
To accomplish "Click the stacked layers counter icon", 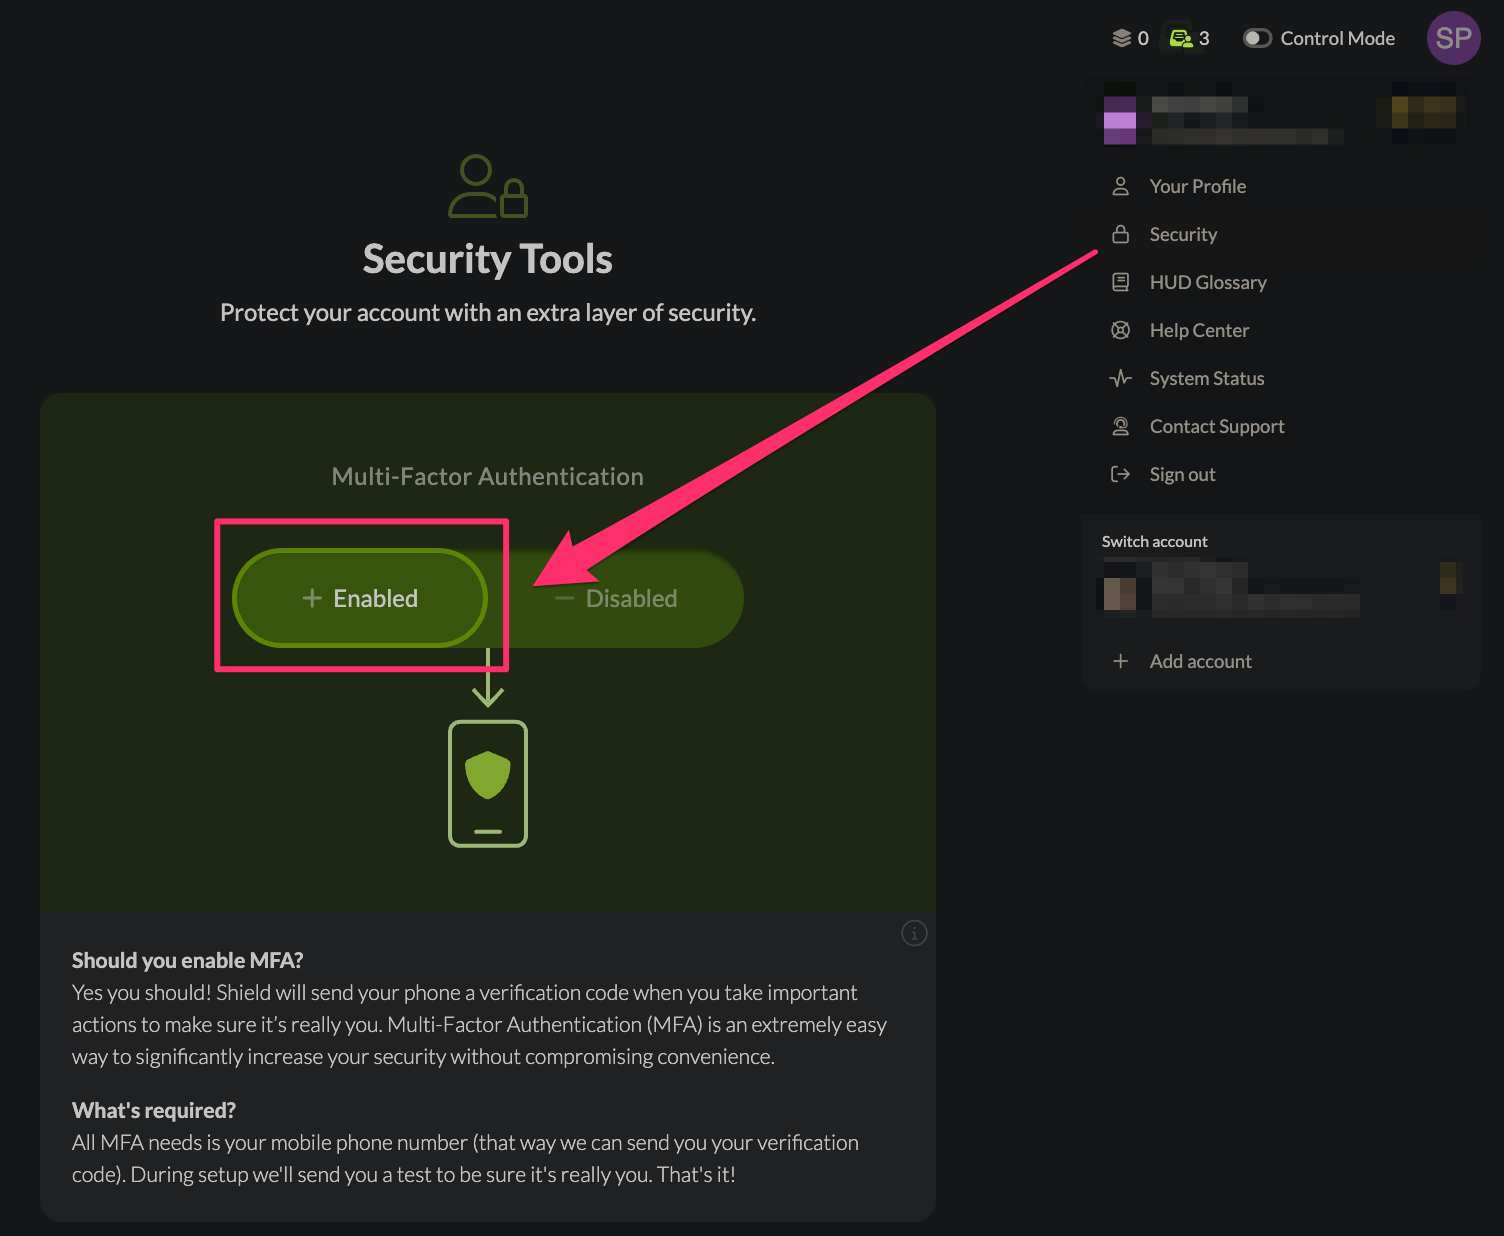I will [x=1122, y=38].
